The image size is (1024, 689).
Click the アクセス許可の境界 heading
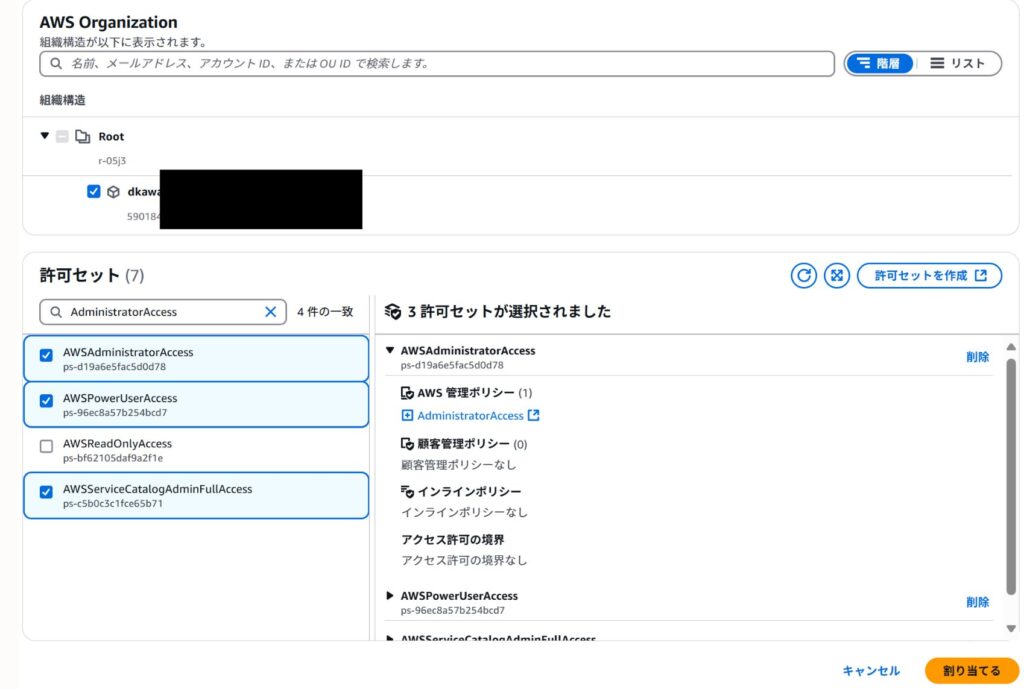[x=453, y=539]
